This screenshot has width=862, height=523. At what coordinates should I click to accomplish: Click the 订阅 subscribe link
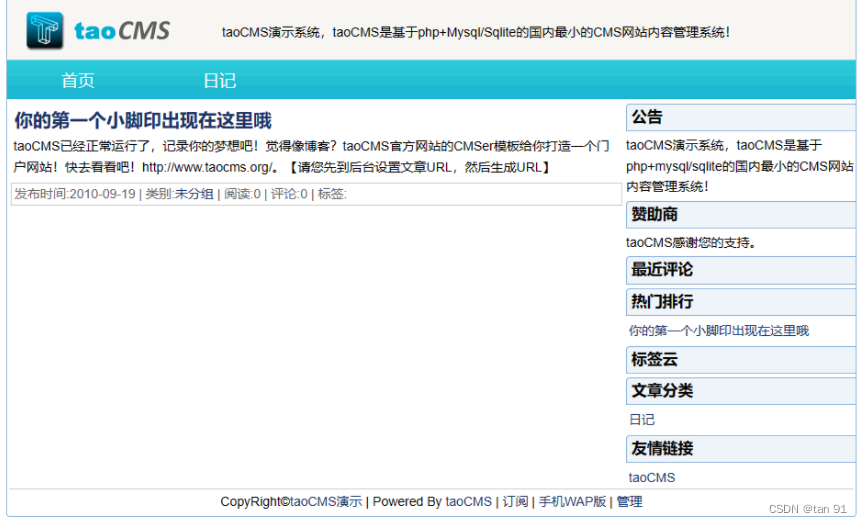515,502
